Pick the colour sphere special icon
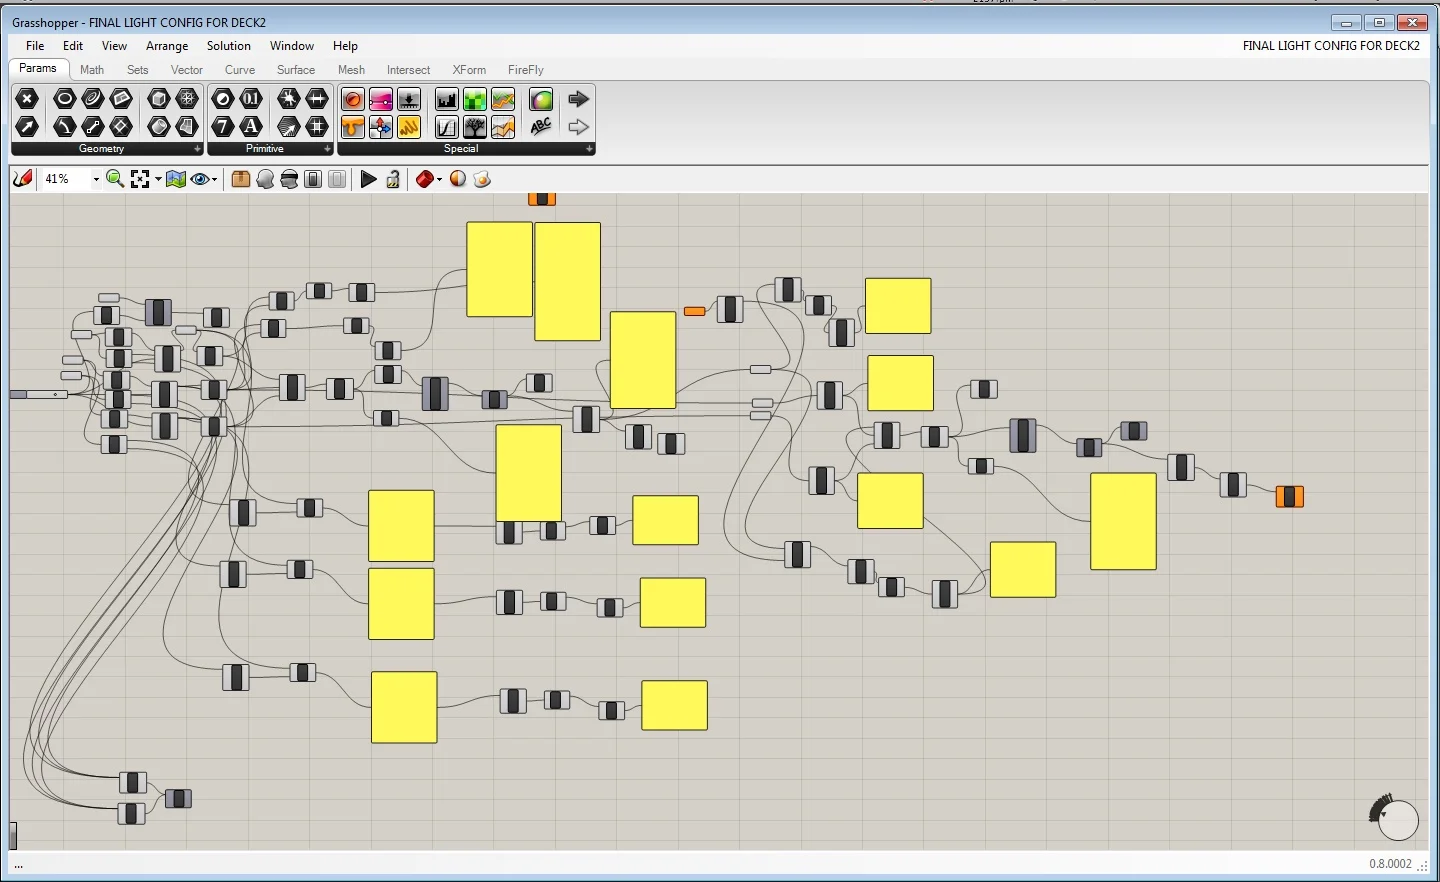Screen dimensions: 1440x882 (541, 99)
